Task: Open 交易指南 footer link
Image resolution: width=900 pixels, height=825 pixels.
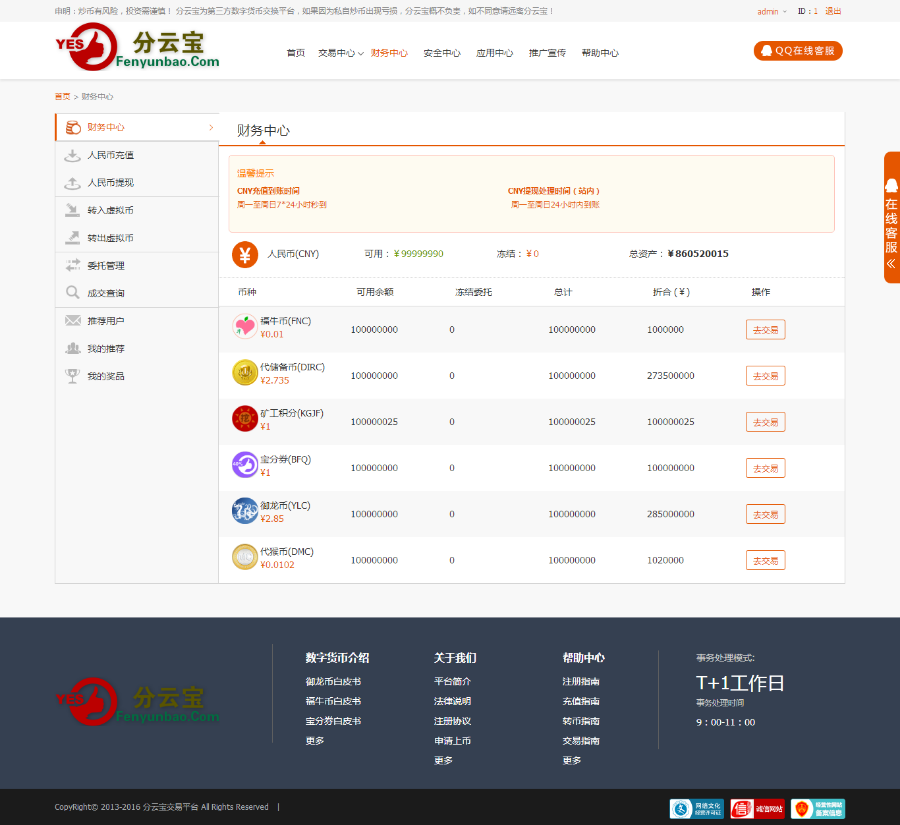Action: [581, 741]
